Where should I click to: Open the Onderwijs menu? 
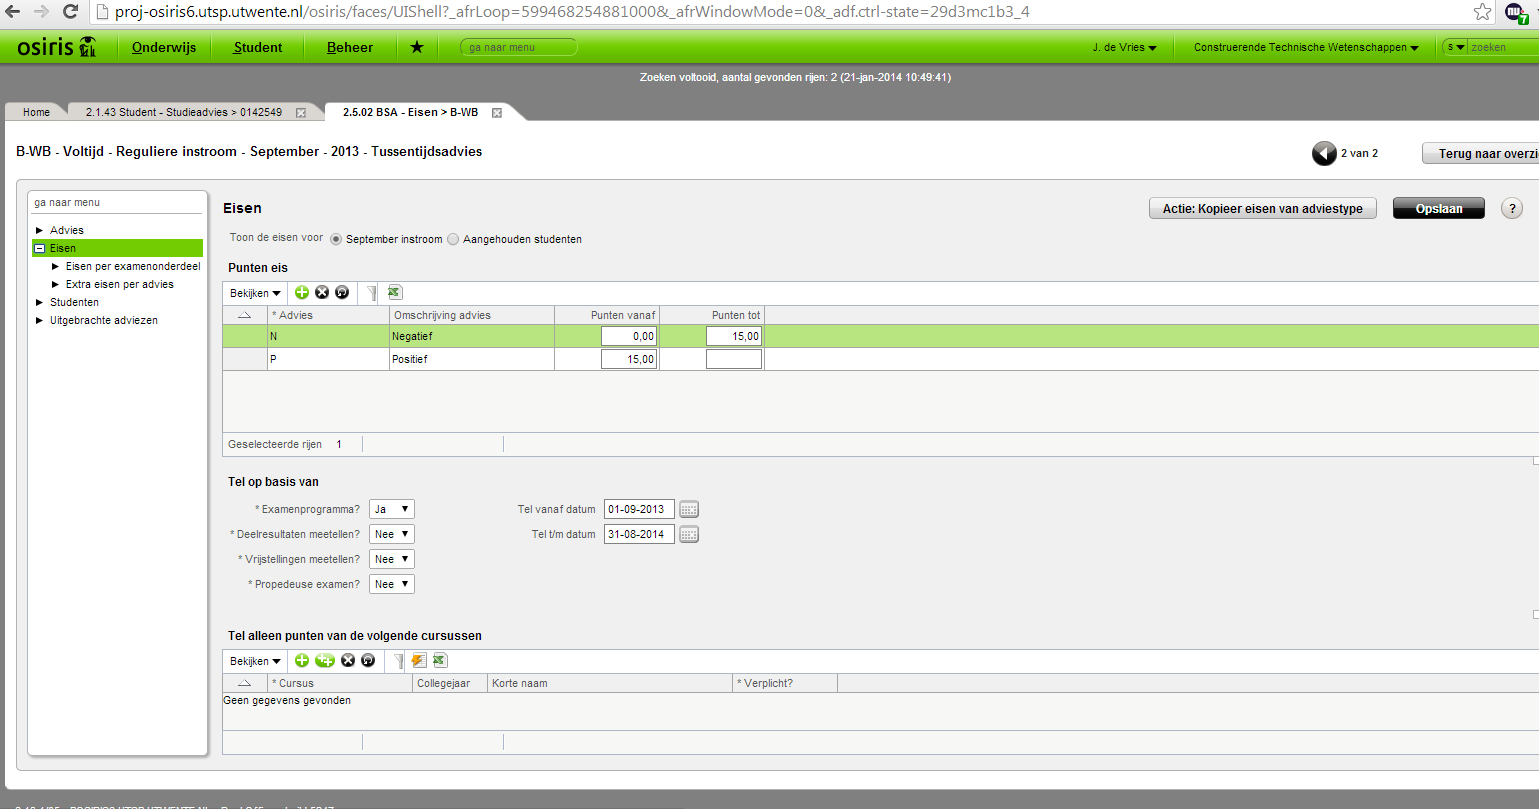(164, 47)
